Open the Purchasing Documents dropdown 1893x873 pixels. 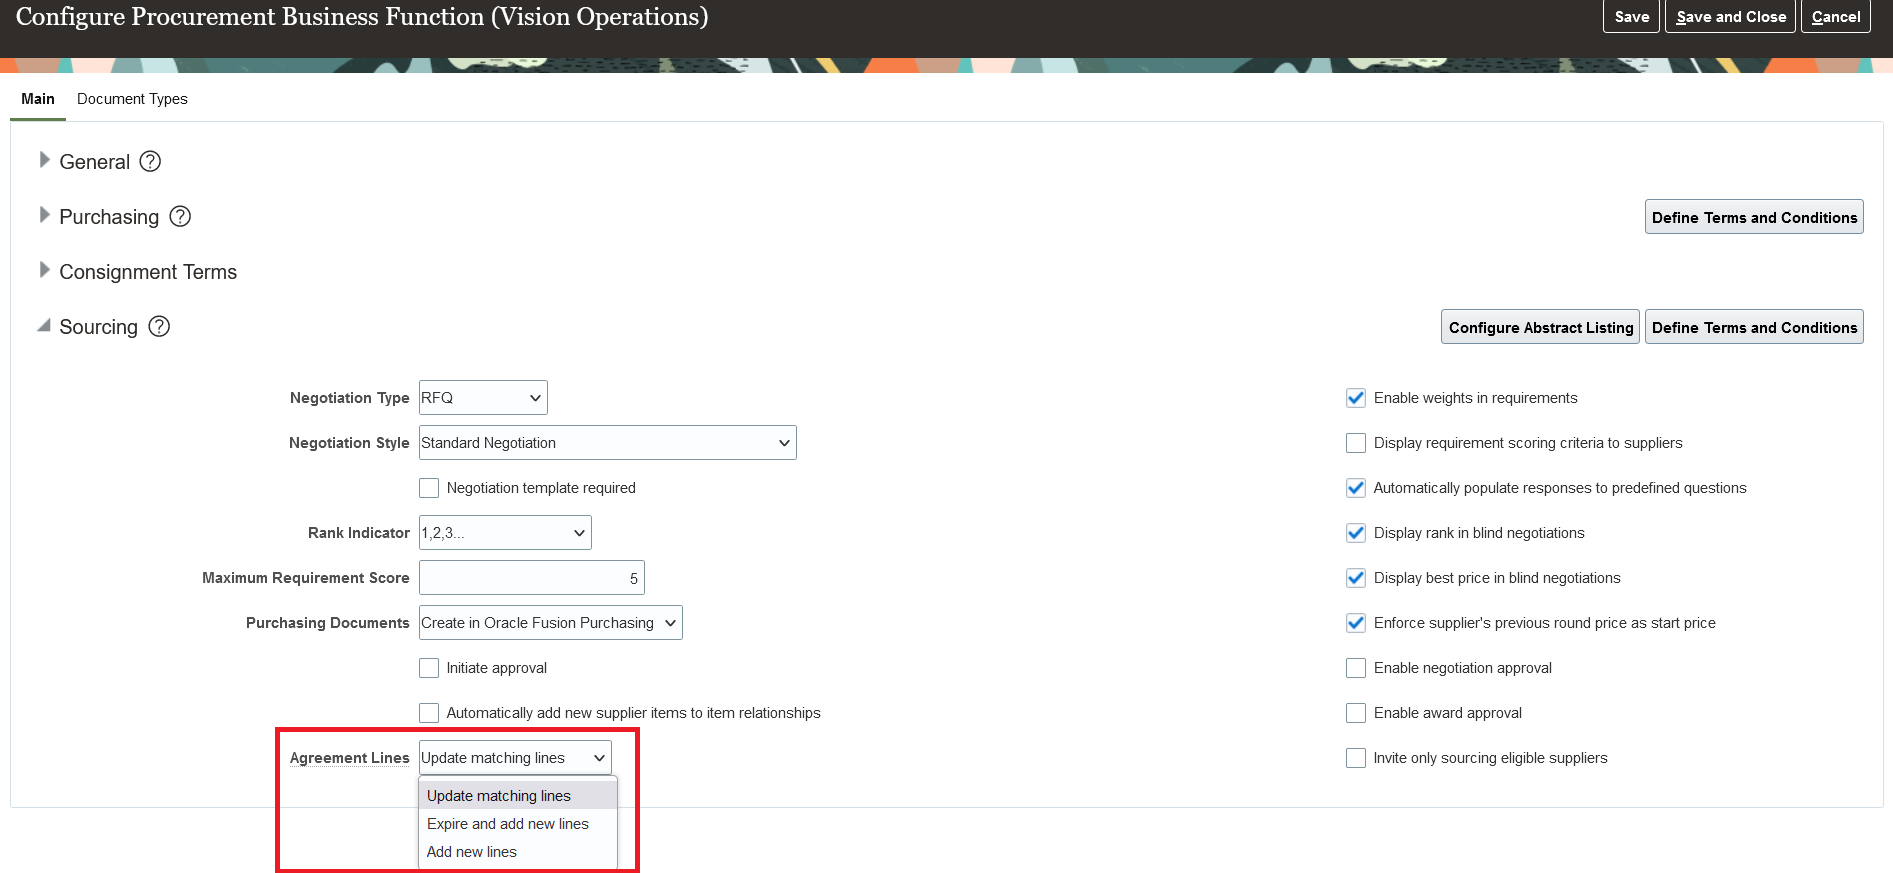550,622
